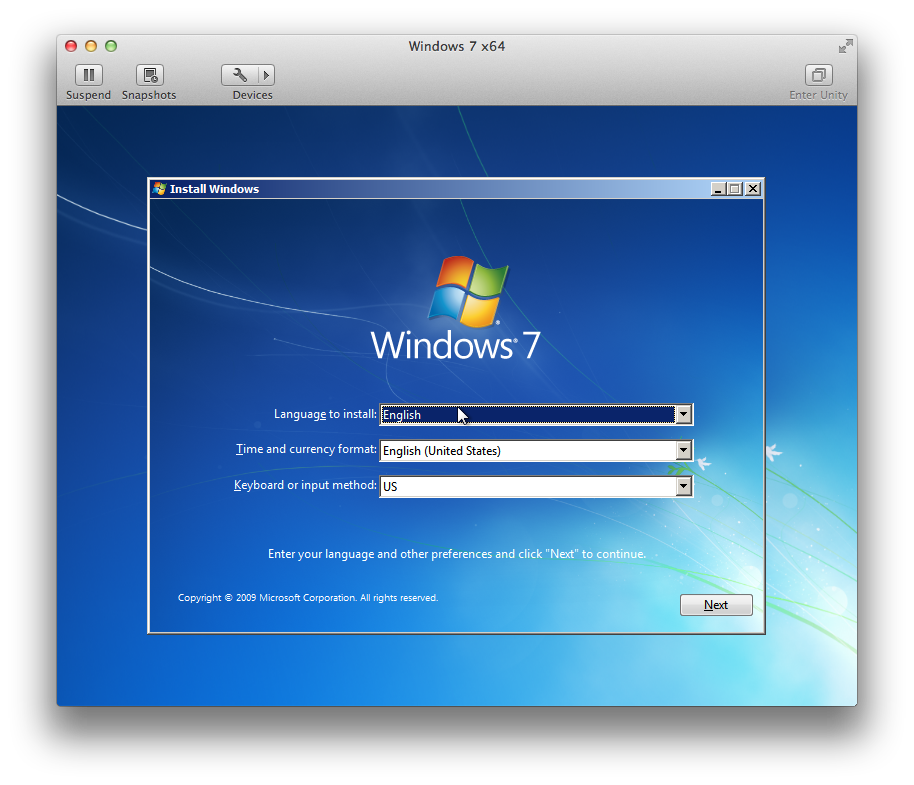Screen dimensions: 914x785
Task: Click the Enter Unity icon
Action: click(x=818, y=75)
